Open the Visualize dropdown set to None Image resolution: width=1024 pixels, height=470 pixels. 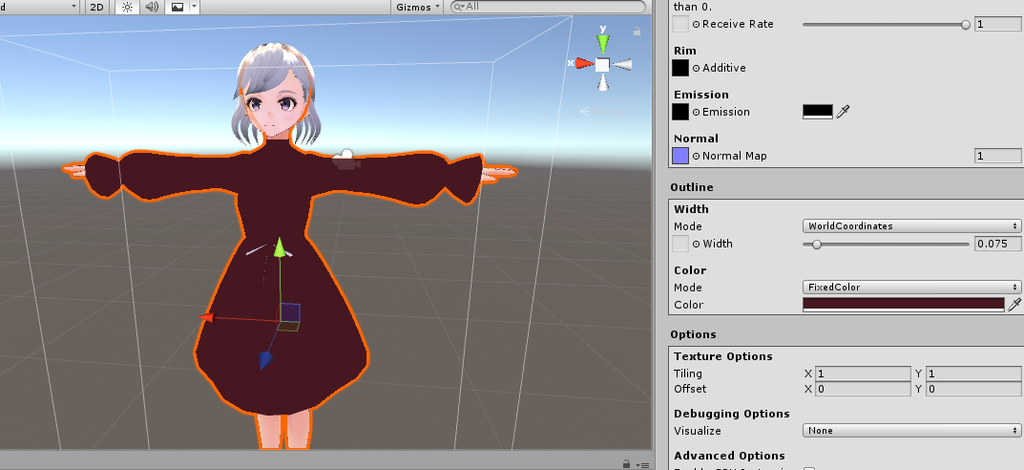912,431
